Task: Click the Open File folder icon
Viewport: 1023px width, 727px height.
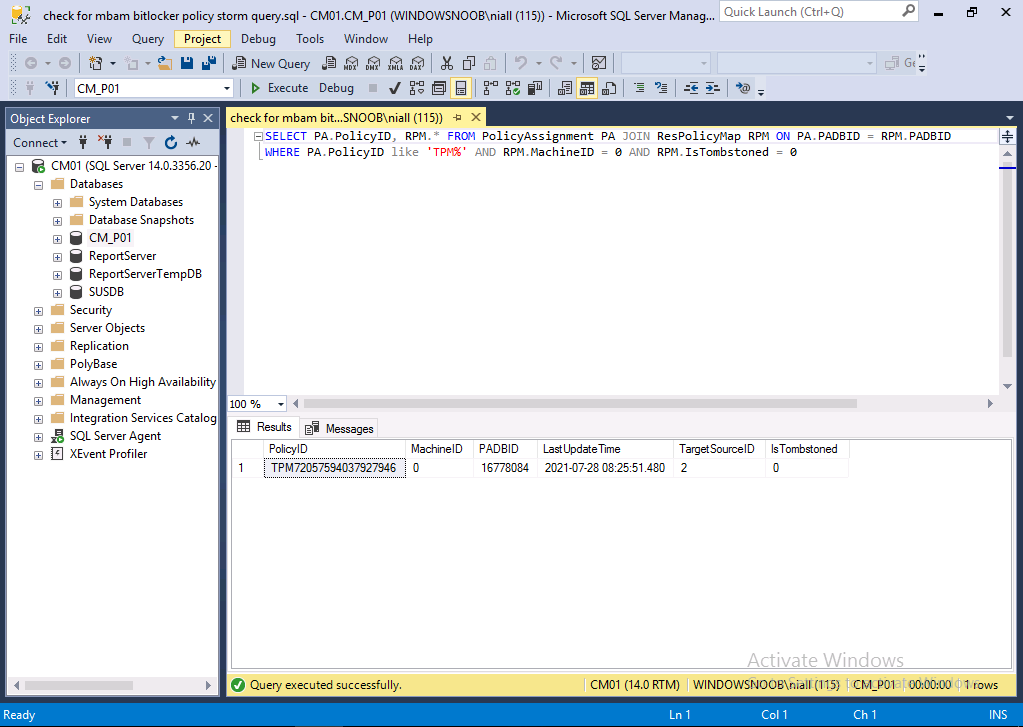Action: pos(165,63)
